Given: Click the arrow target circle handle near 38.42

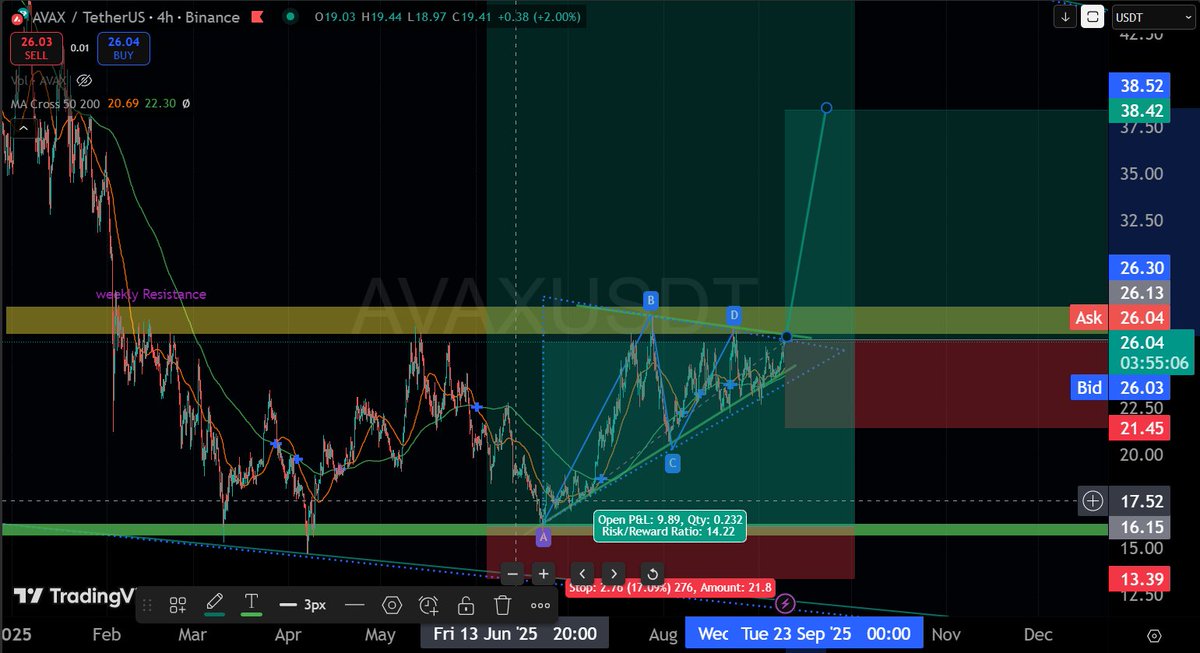Looking at the screenshot, I should [826, 107].
